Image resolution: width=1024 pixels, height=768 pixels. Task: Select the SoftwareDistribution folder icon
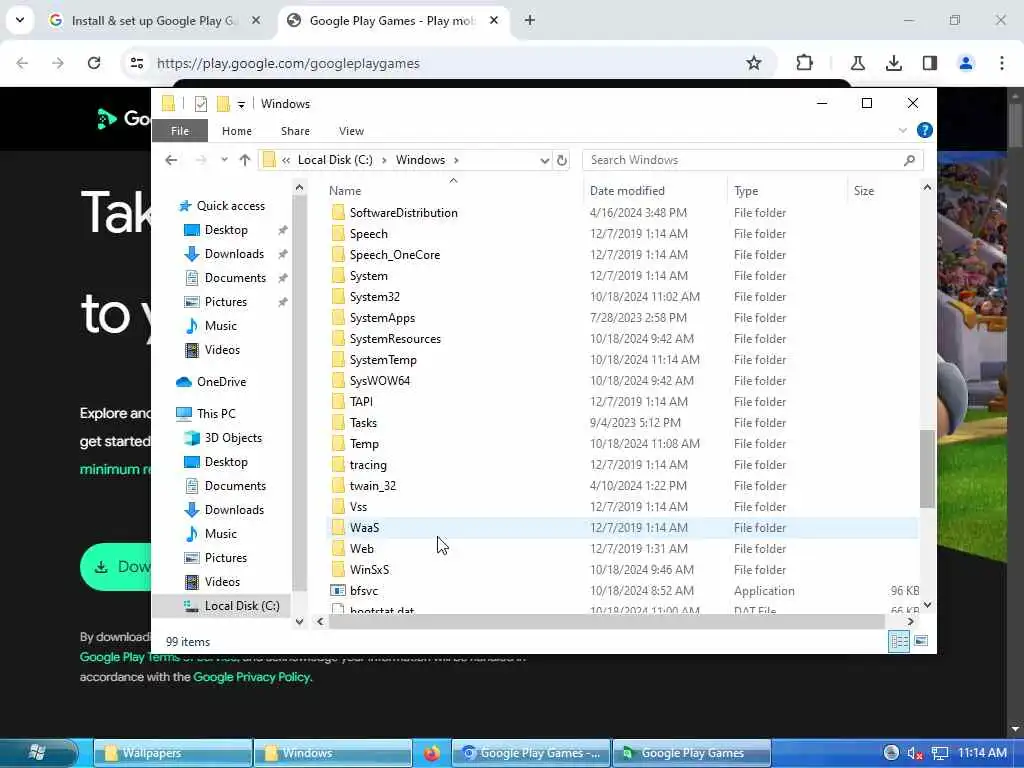[x=338, y=213]
